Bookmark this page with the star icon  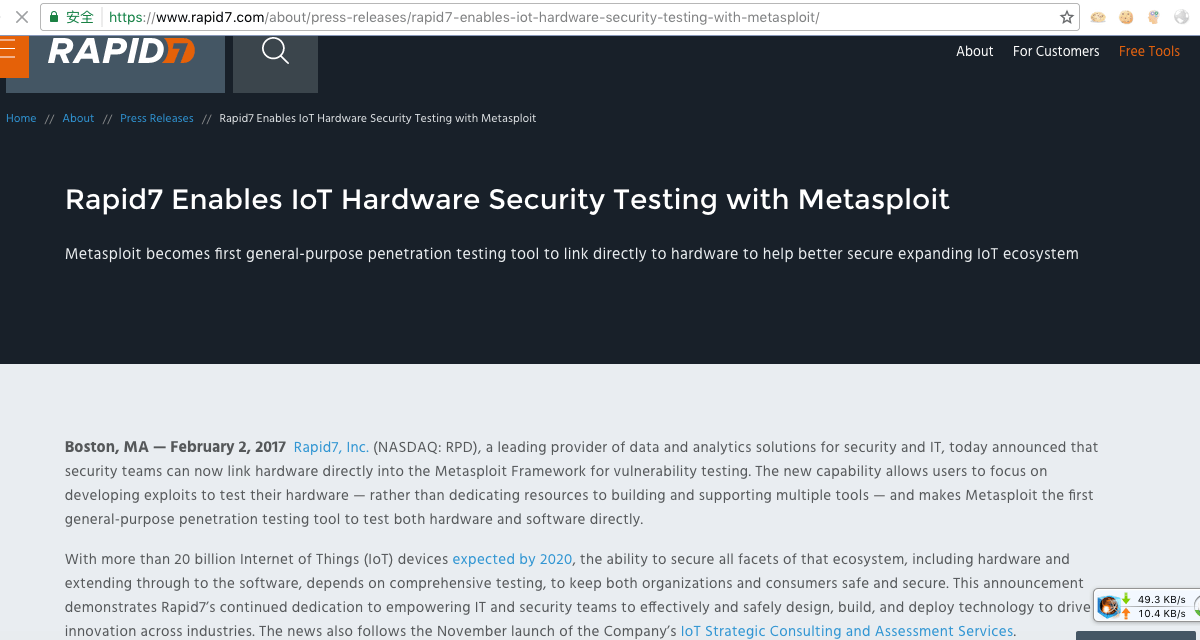(x=1067, y=17)
